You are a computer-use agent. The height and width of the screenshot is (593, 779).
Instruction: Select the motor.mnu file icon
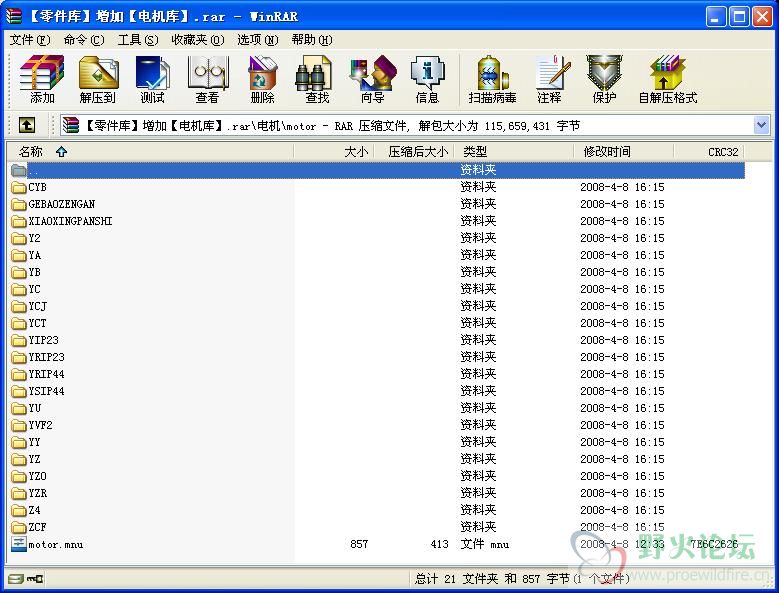coord(19,544)
